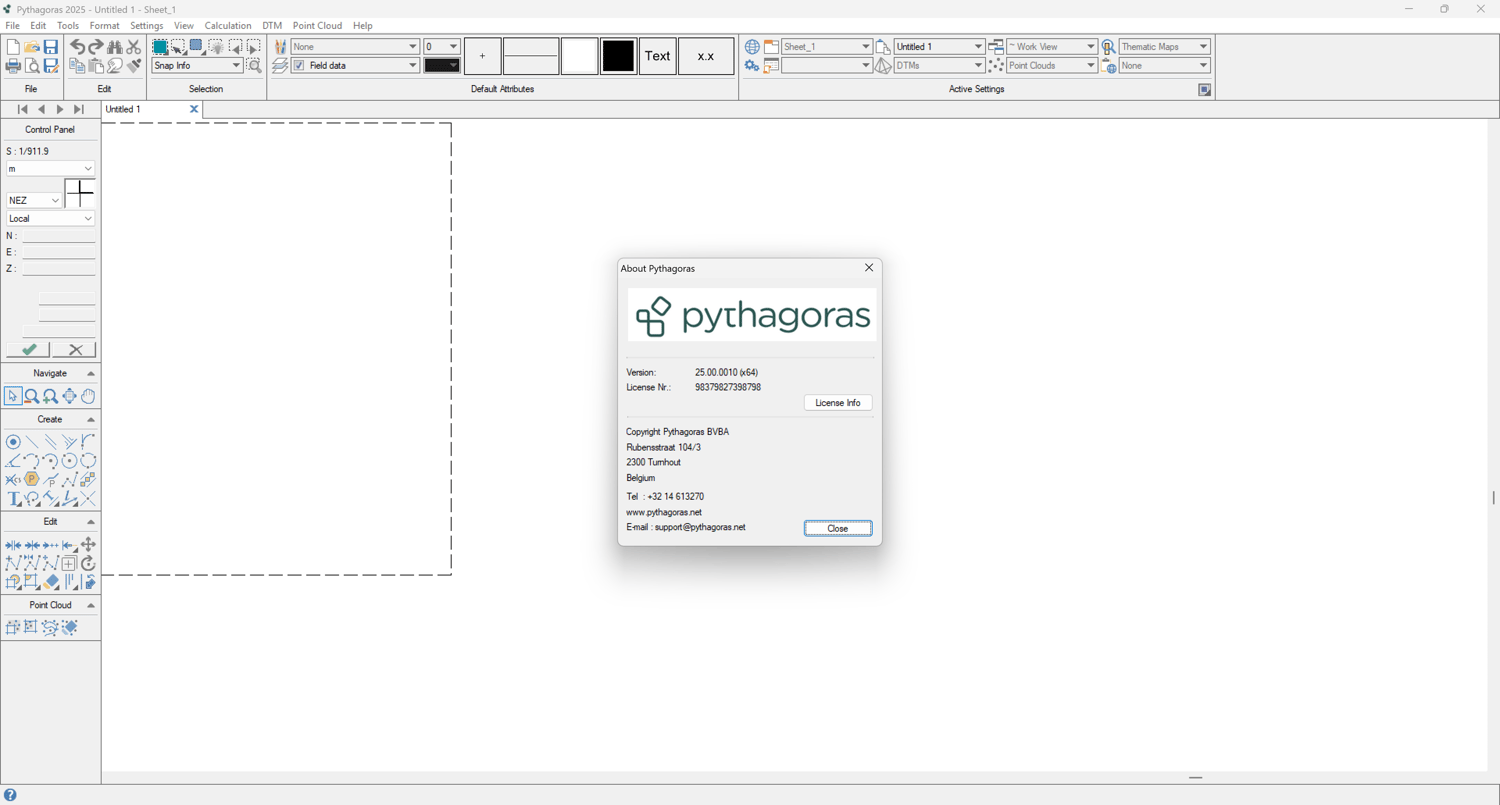Open the Tools menu
Screen dimensions: 1500x805
68,26
